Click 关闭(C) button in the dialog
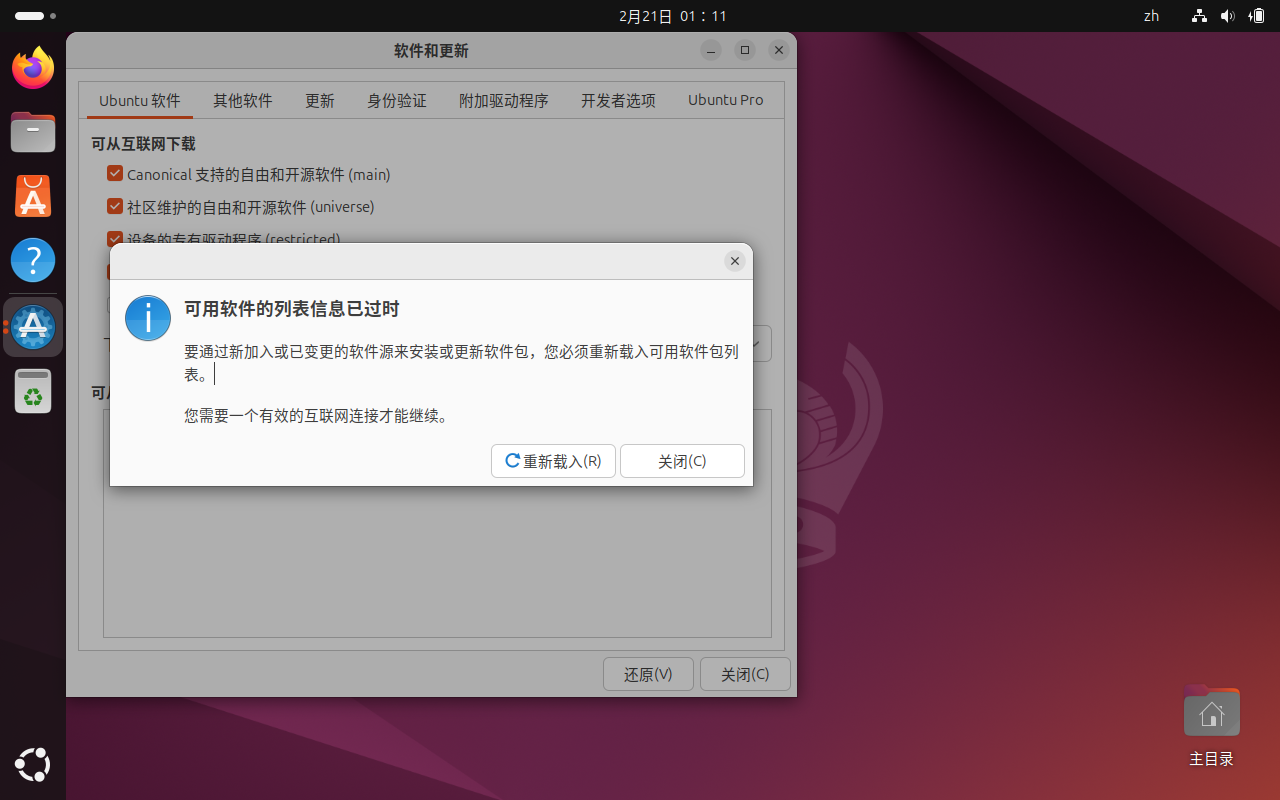This screenshot has height=800, width=1280. click(x=682, y=461)
